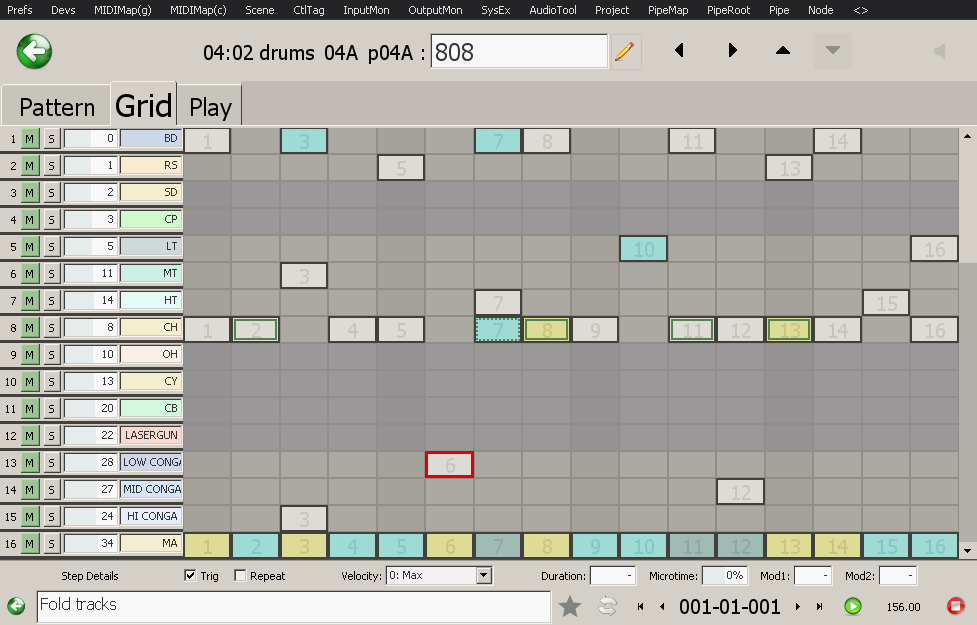Screen dimensions: 977x625
Task: Go to next pattern with right arrow
Action: [x=732, y=51]
